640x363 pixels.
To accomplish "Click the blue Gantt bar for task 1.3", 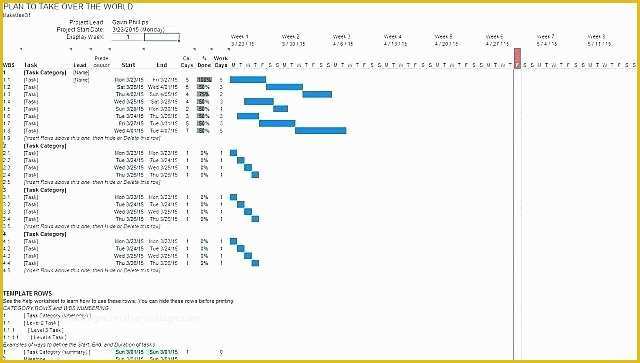I will 317,94.
